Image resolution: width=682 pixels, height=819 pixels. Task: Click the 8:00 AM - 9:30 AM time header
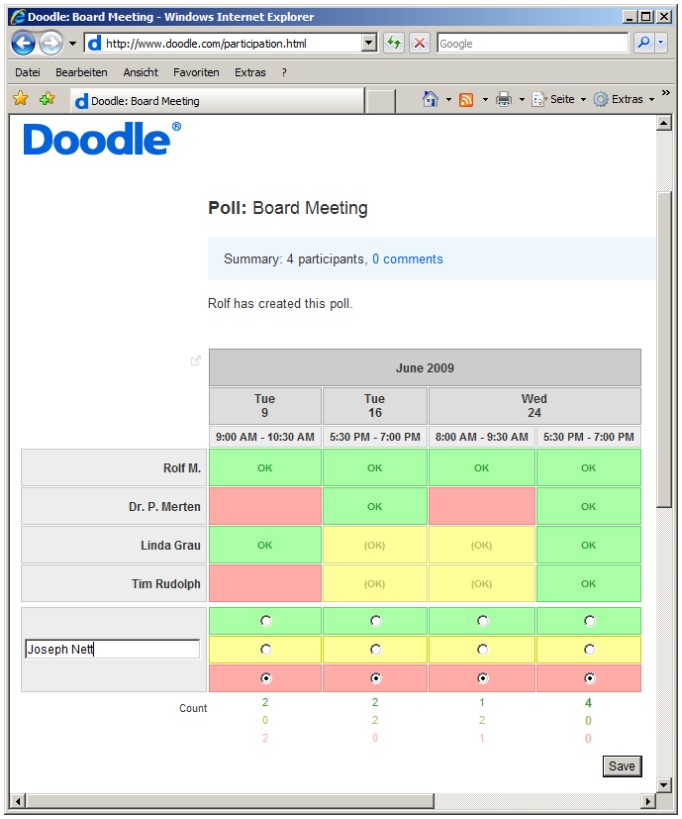click(482, 437)
